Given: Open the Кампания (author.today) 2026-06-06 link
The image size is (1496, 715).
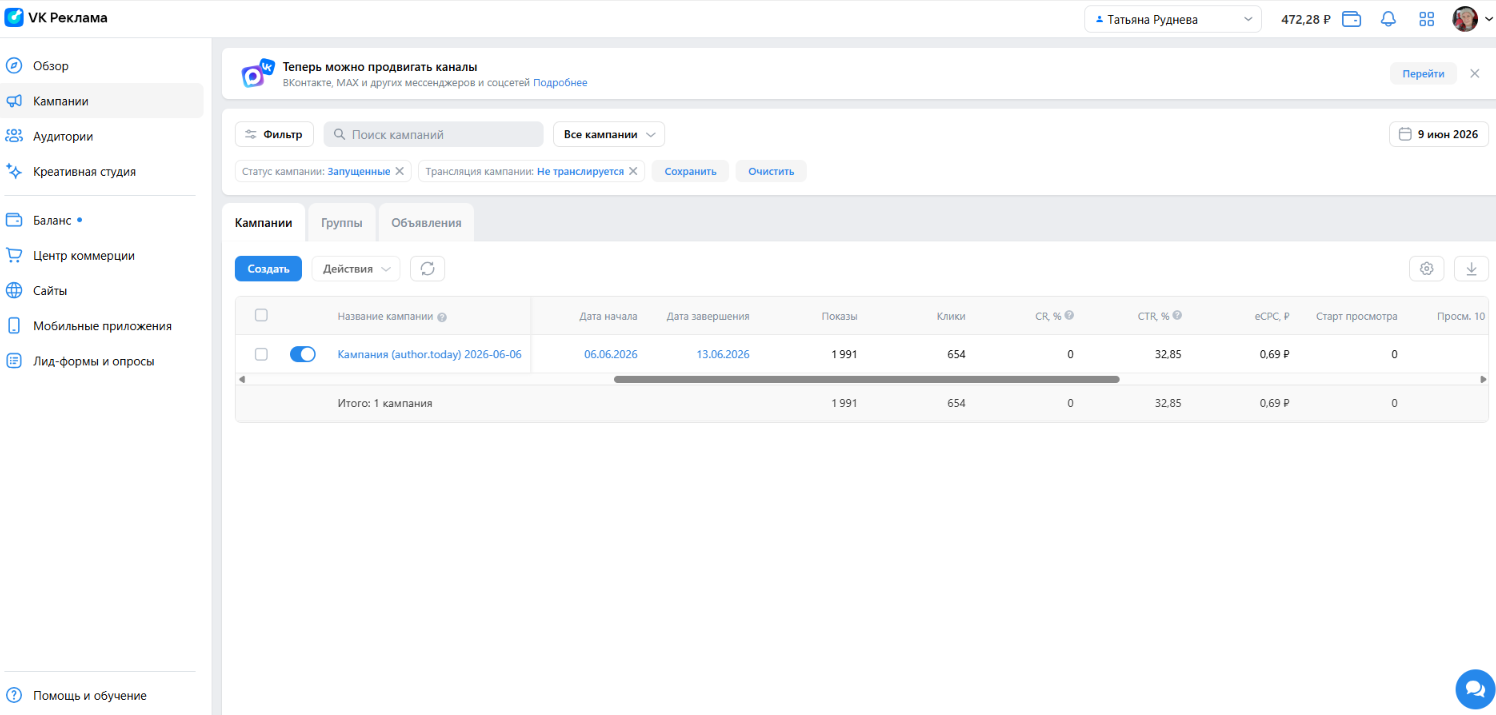Looking at the screenshot, I should click(x=430, y=354).
